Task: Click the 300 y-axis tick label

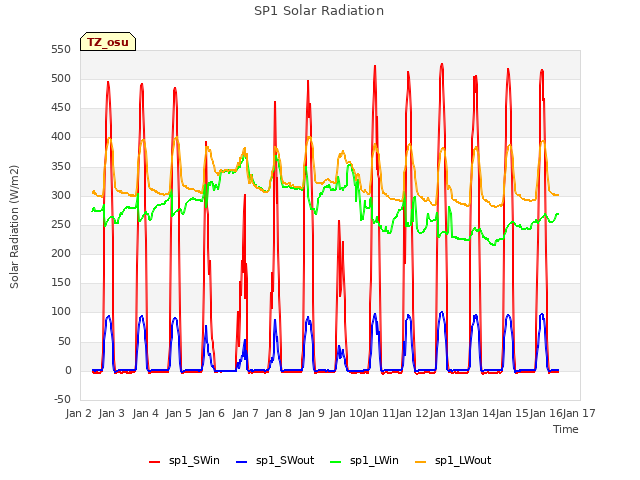Action: tap(61, 196)
